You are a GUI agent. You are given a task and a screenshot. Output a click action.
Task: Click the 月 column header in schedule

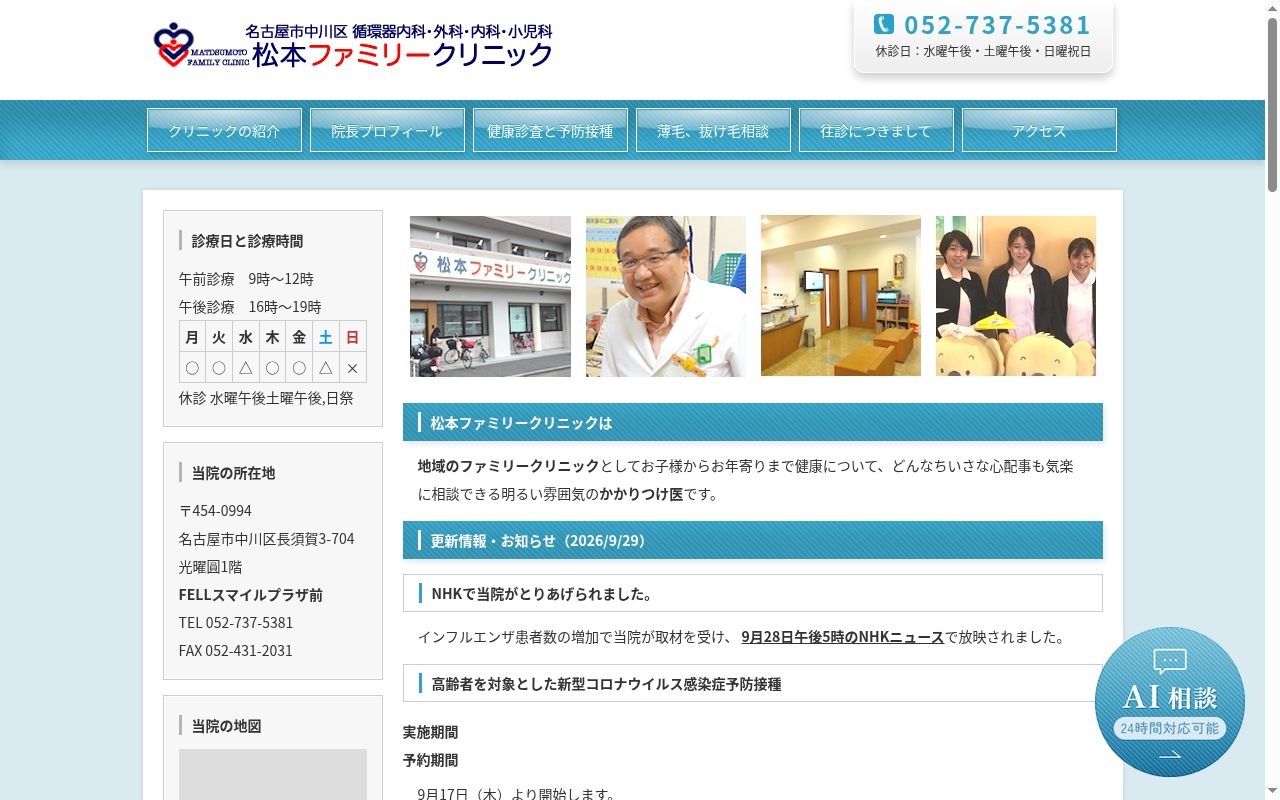(192, 337)
